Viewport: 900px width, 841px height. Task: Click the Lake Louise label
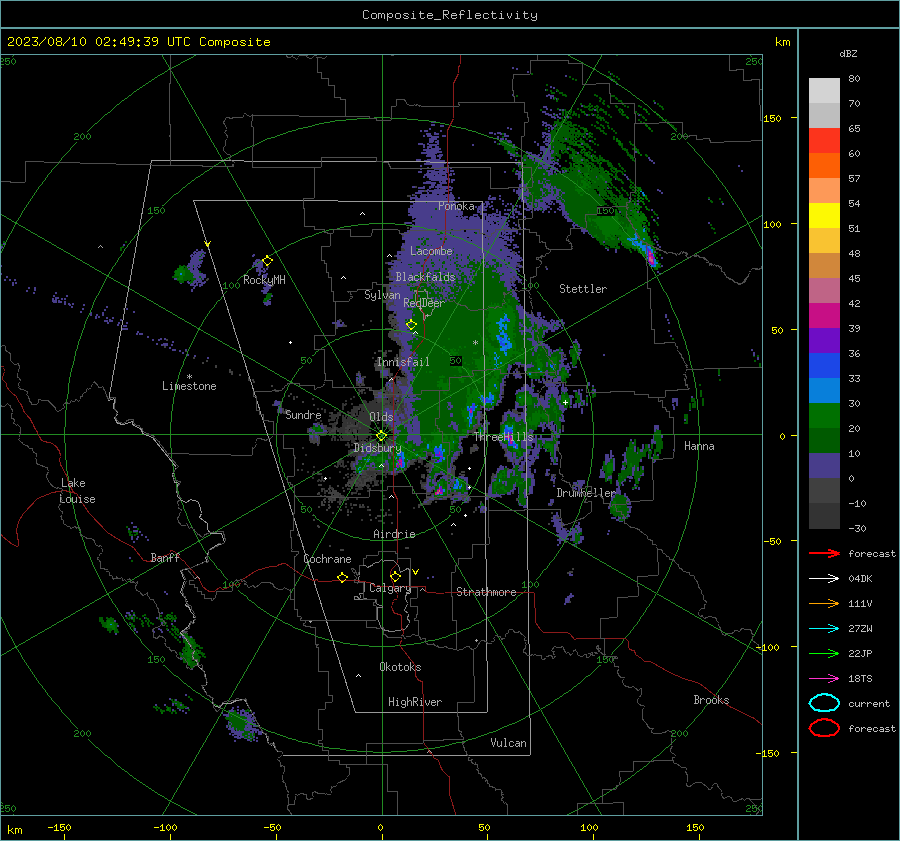[77, 491]
